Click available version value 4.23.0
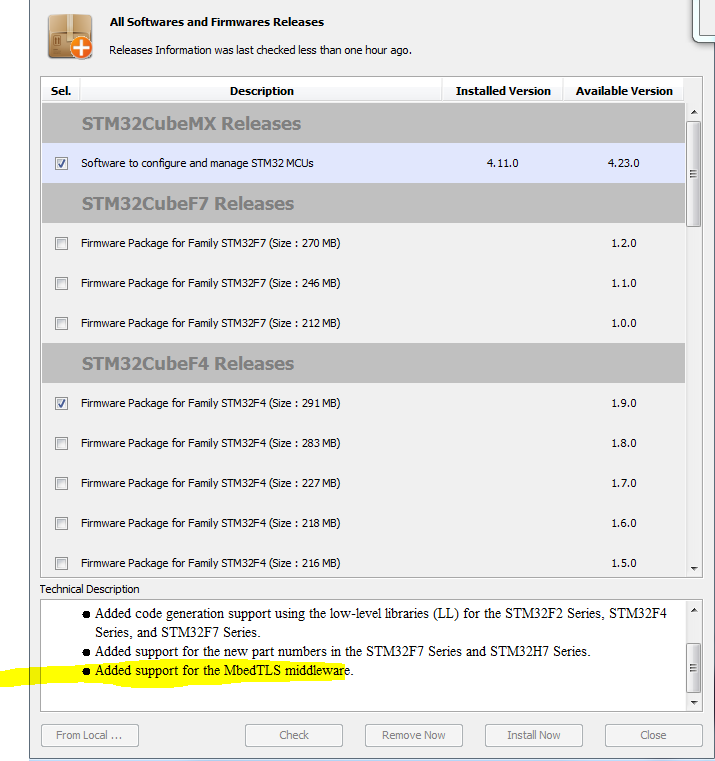 (x=623, y=163)
